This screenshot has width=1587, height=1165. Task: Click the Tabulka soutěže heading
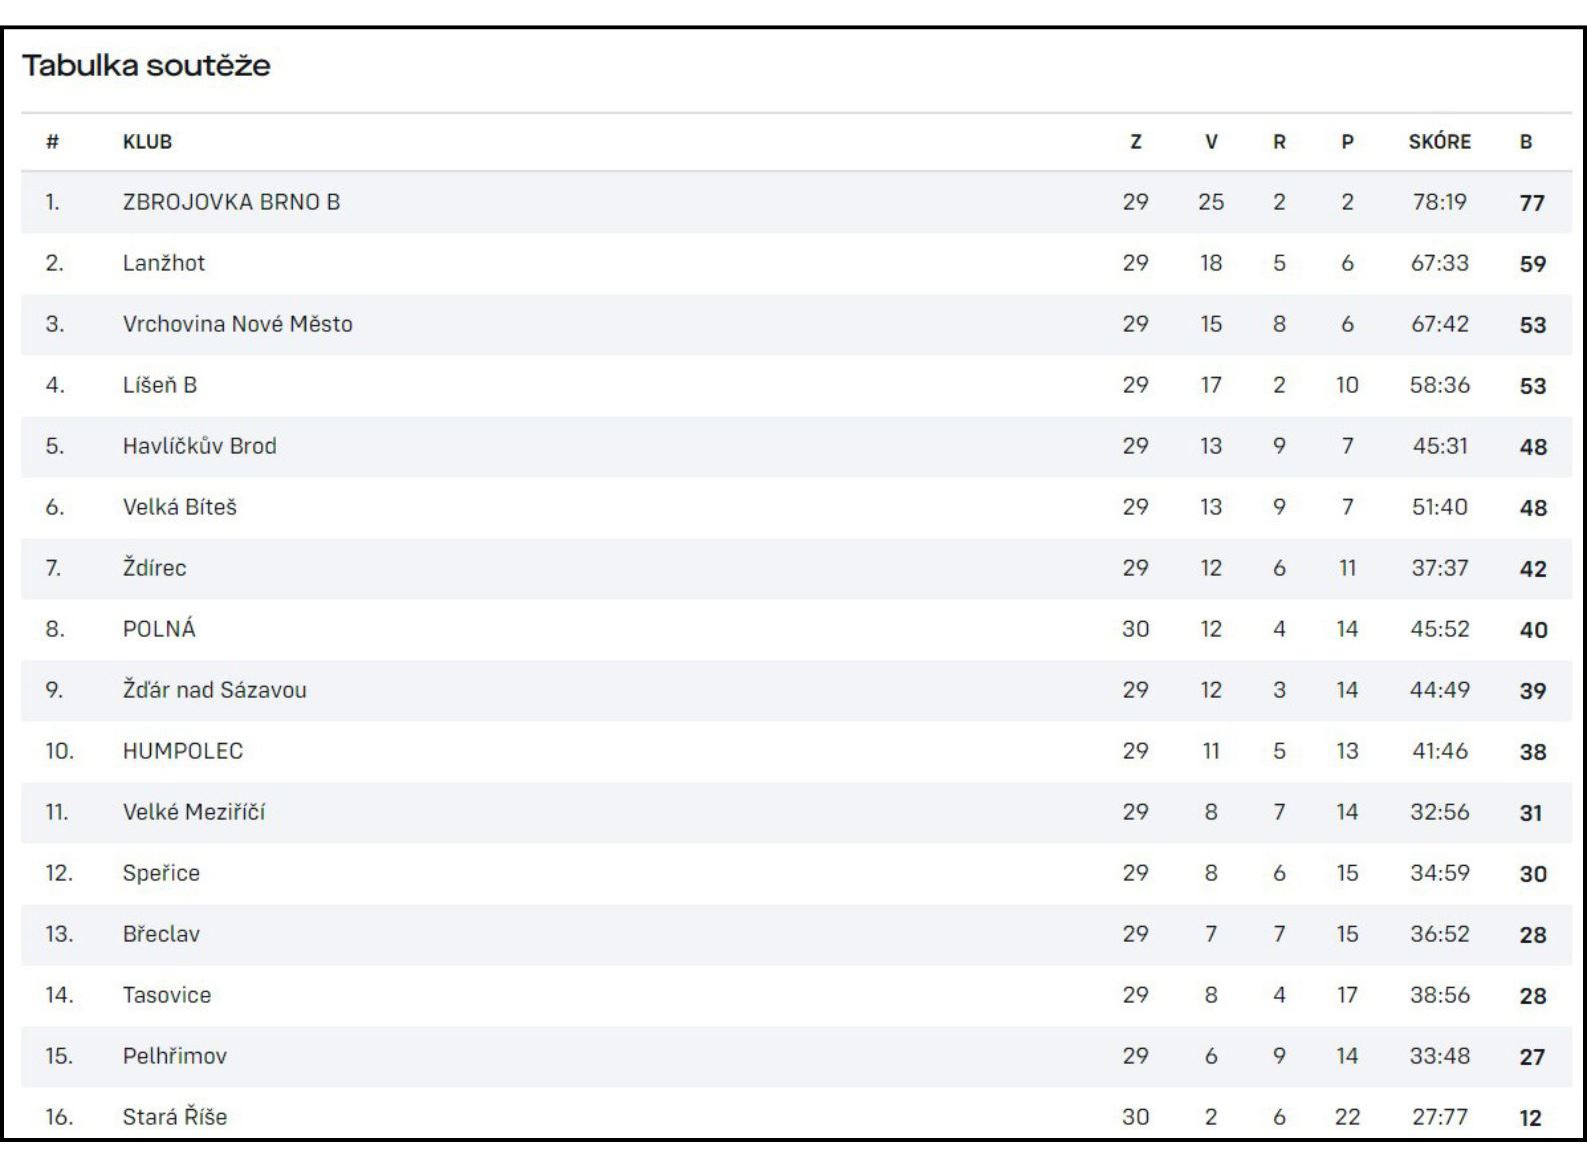pos(146,66)
